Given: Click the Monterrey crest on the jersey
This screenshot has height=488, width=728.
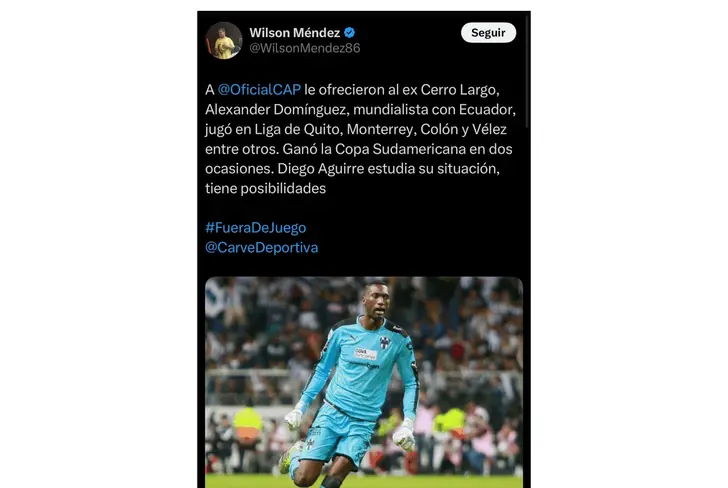Looking at the screenshot, I should pyautogui.click(x=384, y=343).
